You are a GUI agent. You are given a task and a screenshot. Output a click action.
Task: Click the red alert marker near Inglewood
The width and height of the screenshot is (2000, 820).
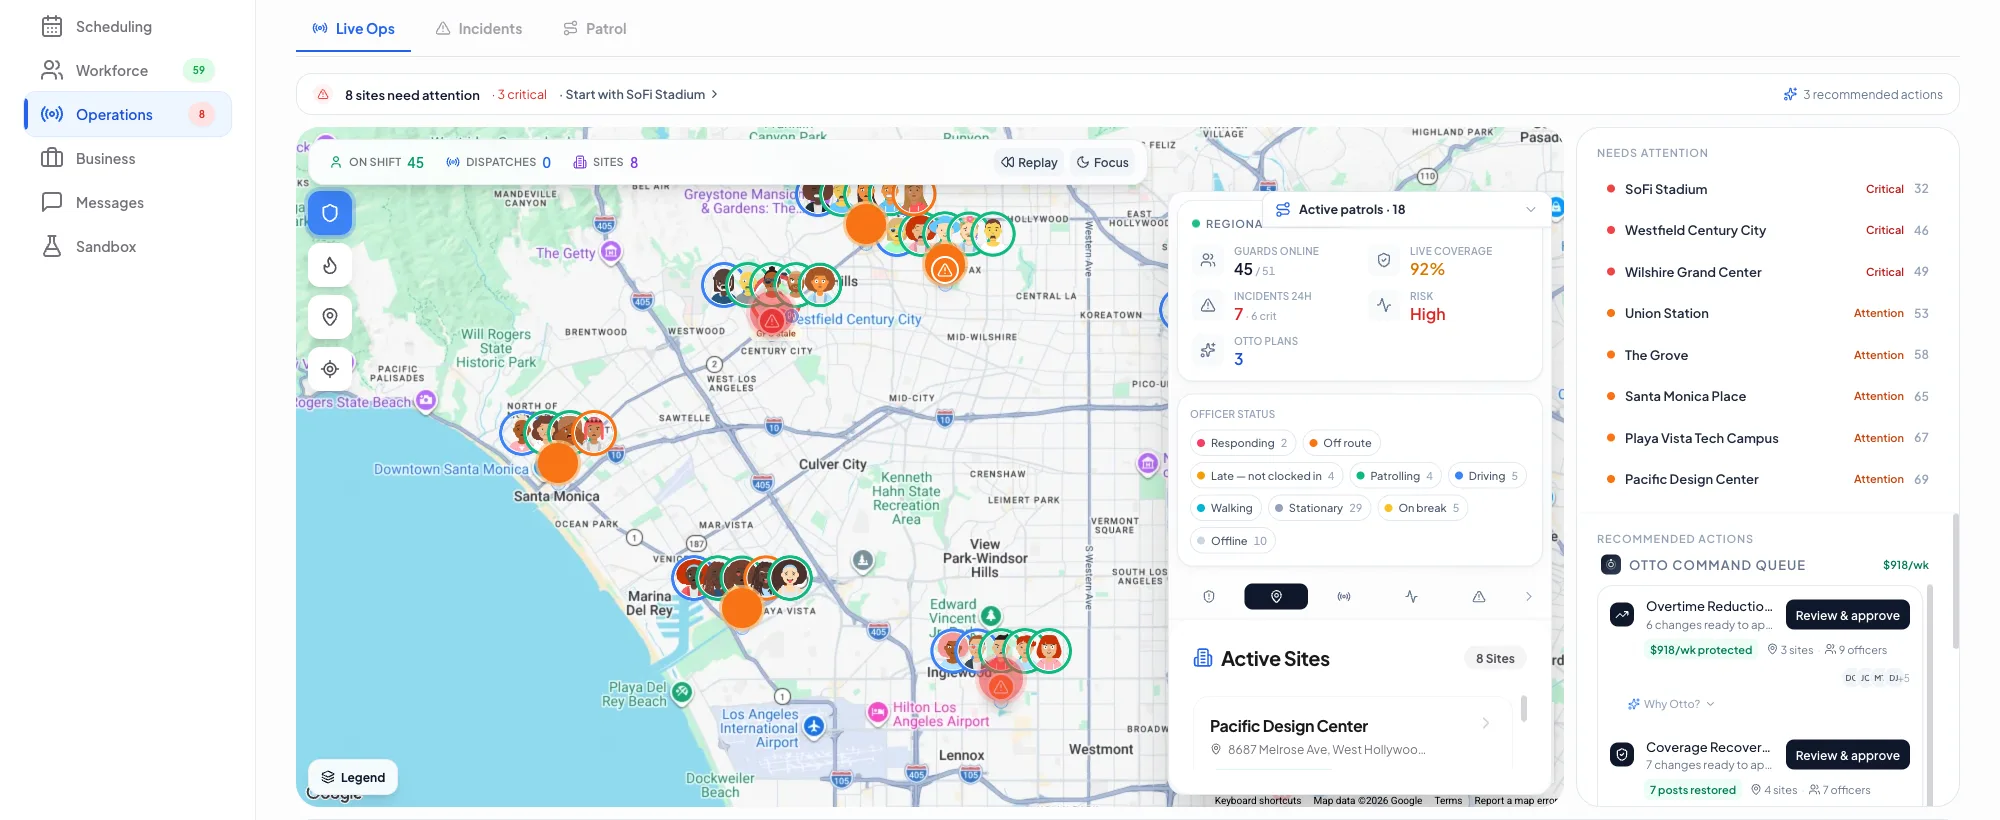coord(1000,686)
